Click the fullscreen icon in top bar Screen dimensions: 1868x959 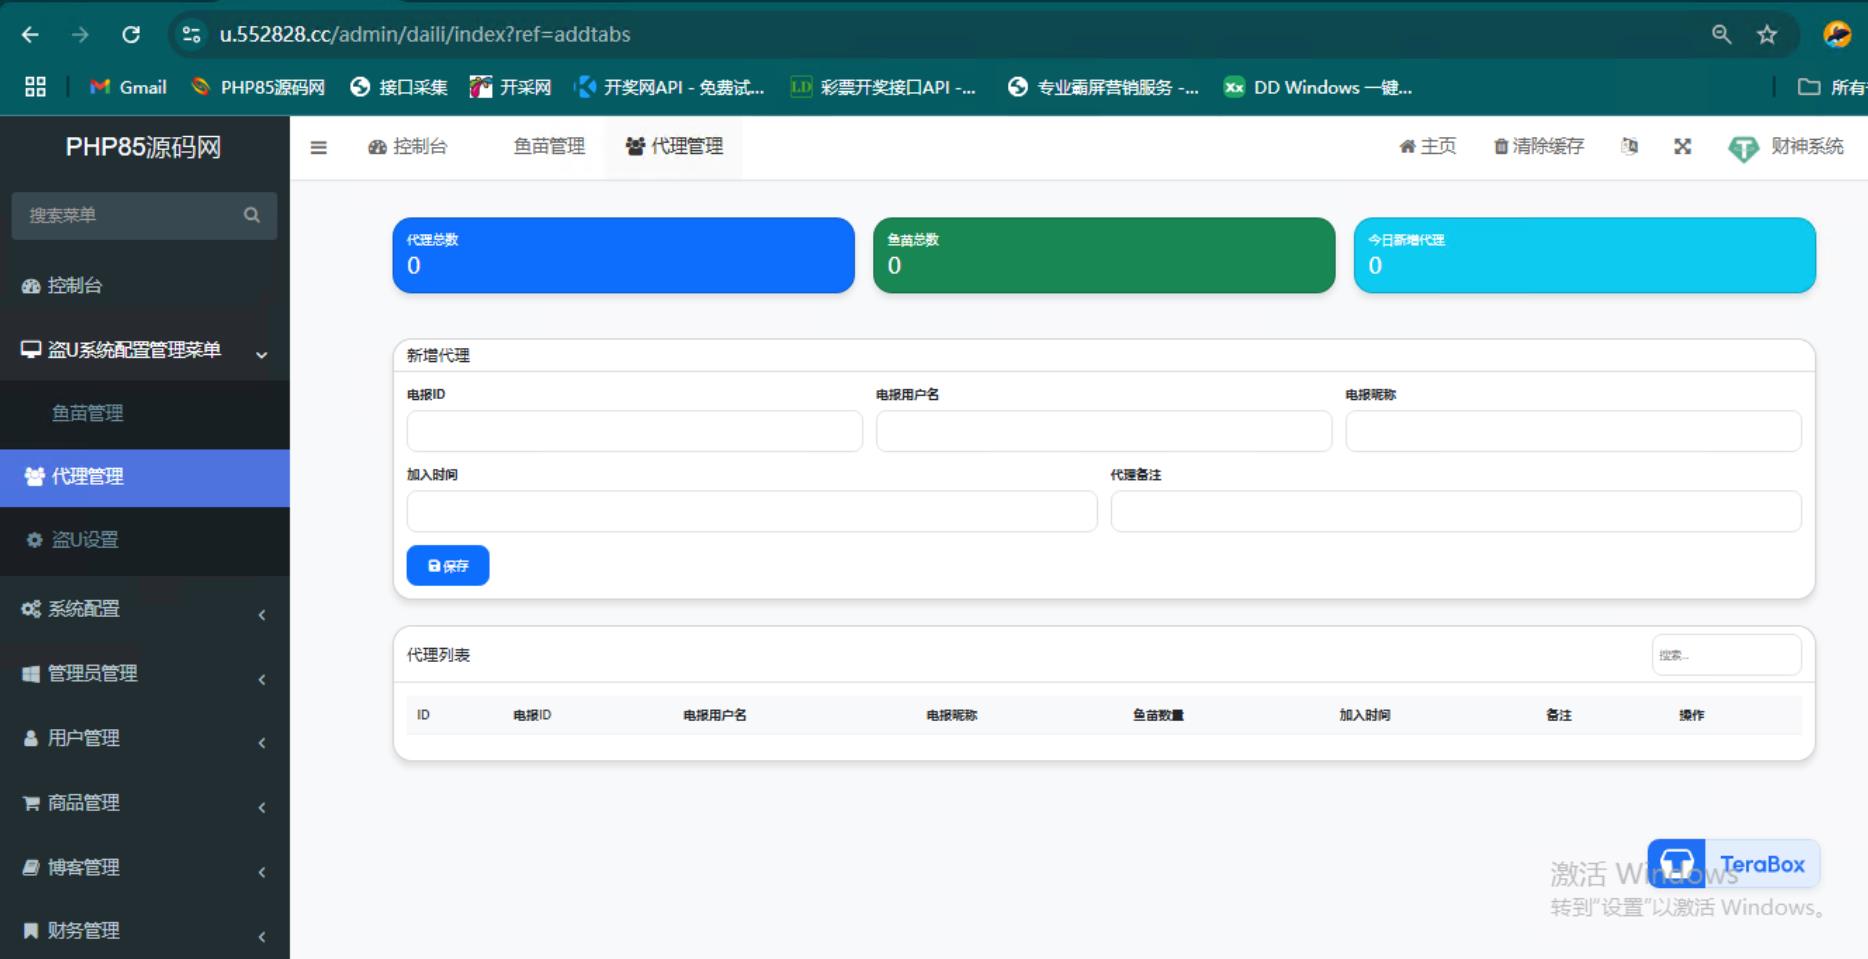[1682, 147]
